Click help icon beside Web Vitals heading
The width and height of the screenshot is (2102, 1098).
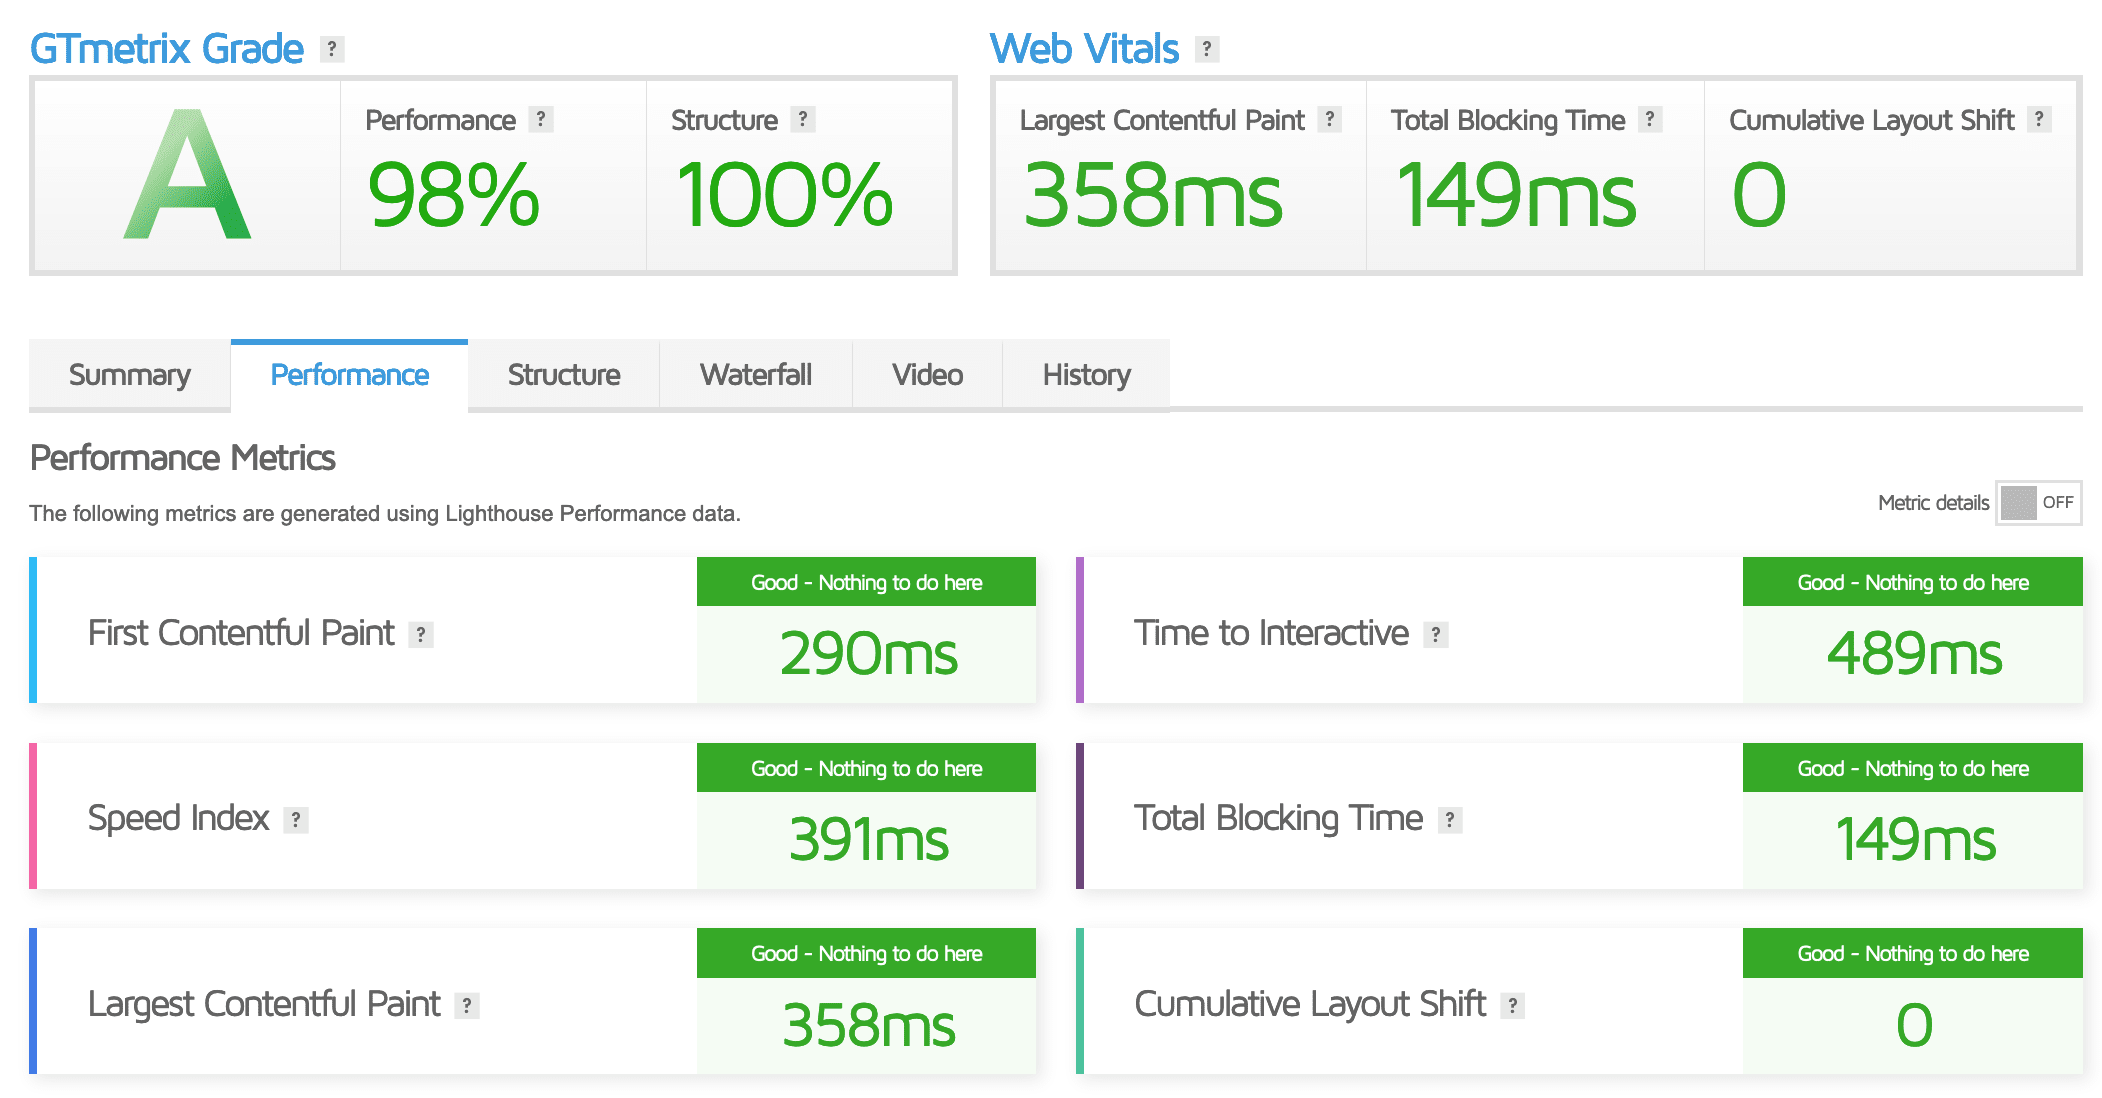(x=1207, y=49)
